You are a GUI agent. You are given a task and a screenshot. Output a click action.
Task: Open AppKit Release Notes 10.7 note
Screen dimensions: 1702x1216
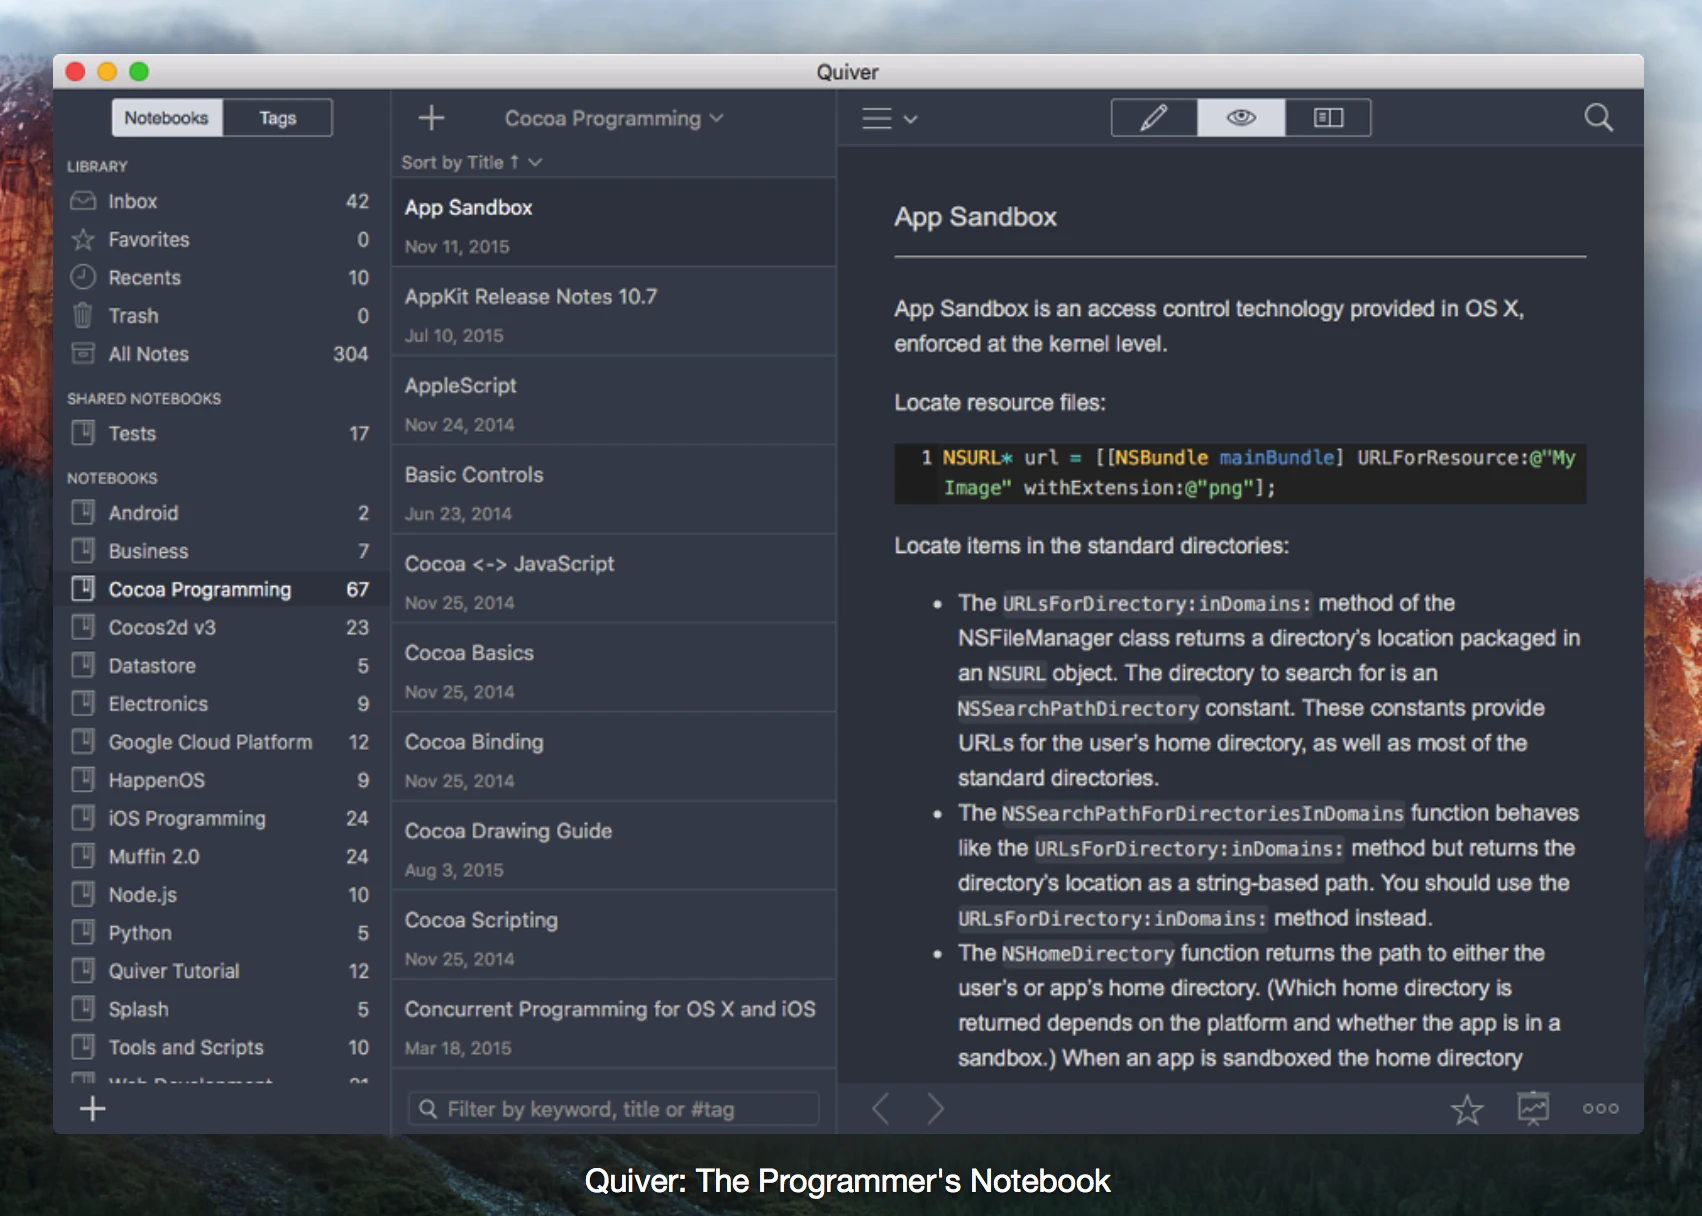coord(613,312)
